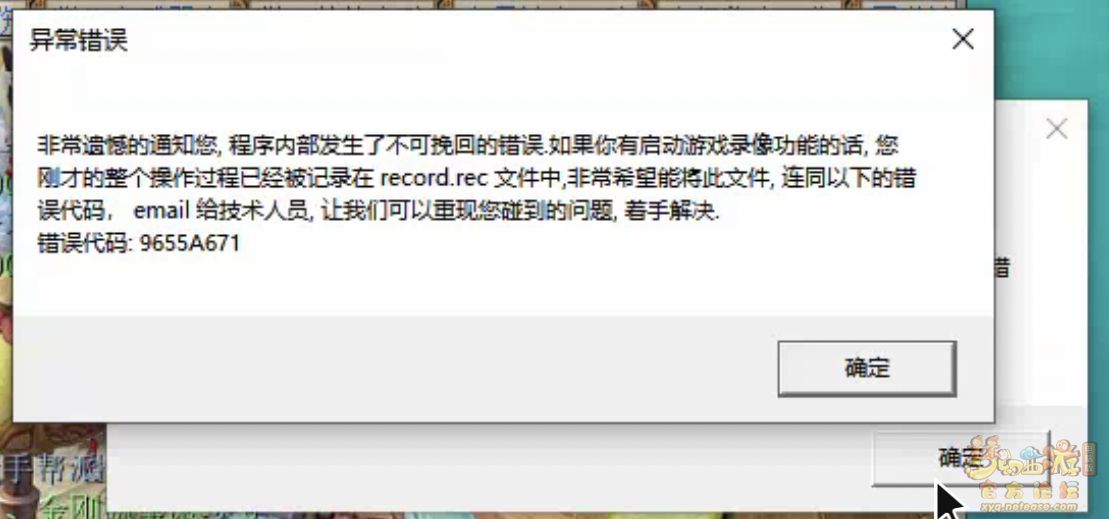Confirm the error with the framed 确定 button
Image resolution: width=1109 pixels, height=519 pixels.
coord(866,368)
